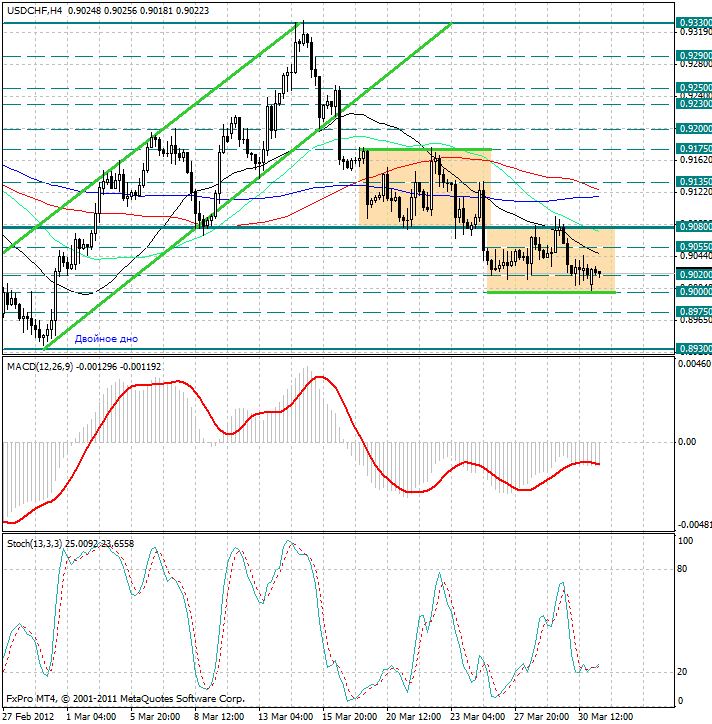Click the 5 Mar 20:00 time label
Image resolution: width=712 pixels, height=724 pixels.
pos(155,717)
